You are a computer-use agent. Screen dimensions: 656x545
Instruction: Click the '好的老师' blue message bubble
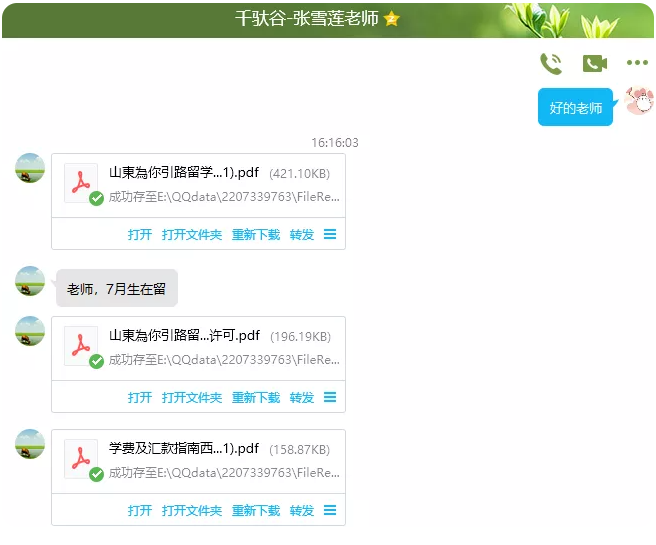tap(575, 107)
